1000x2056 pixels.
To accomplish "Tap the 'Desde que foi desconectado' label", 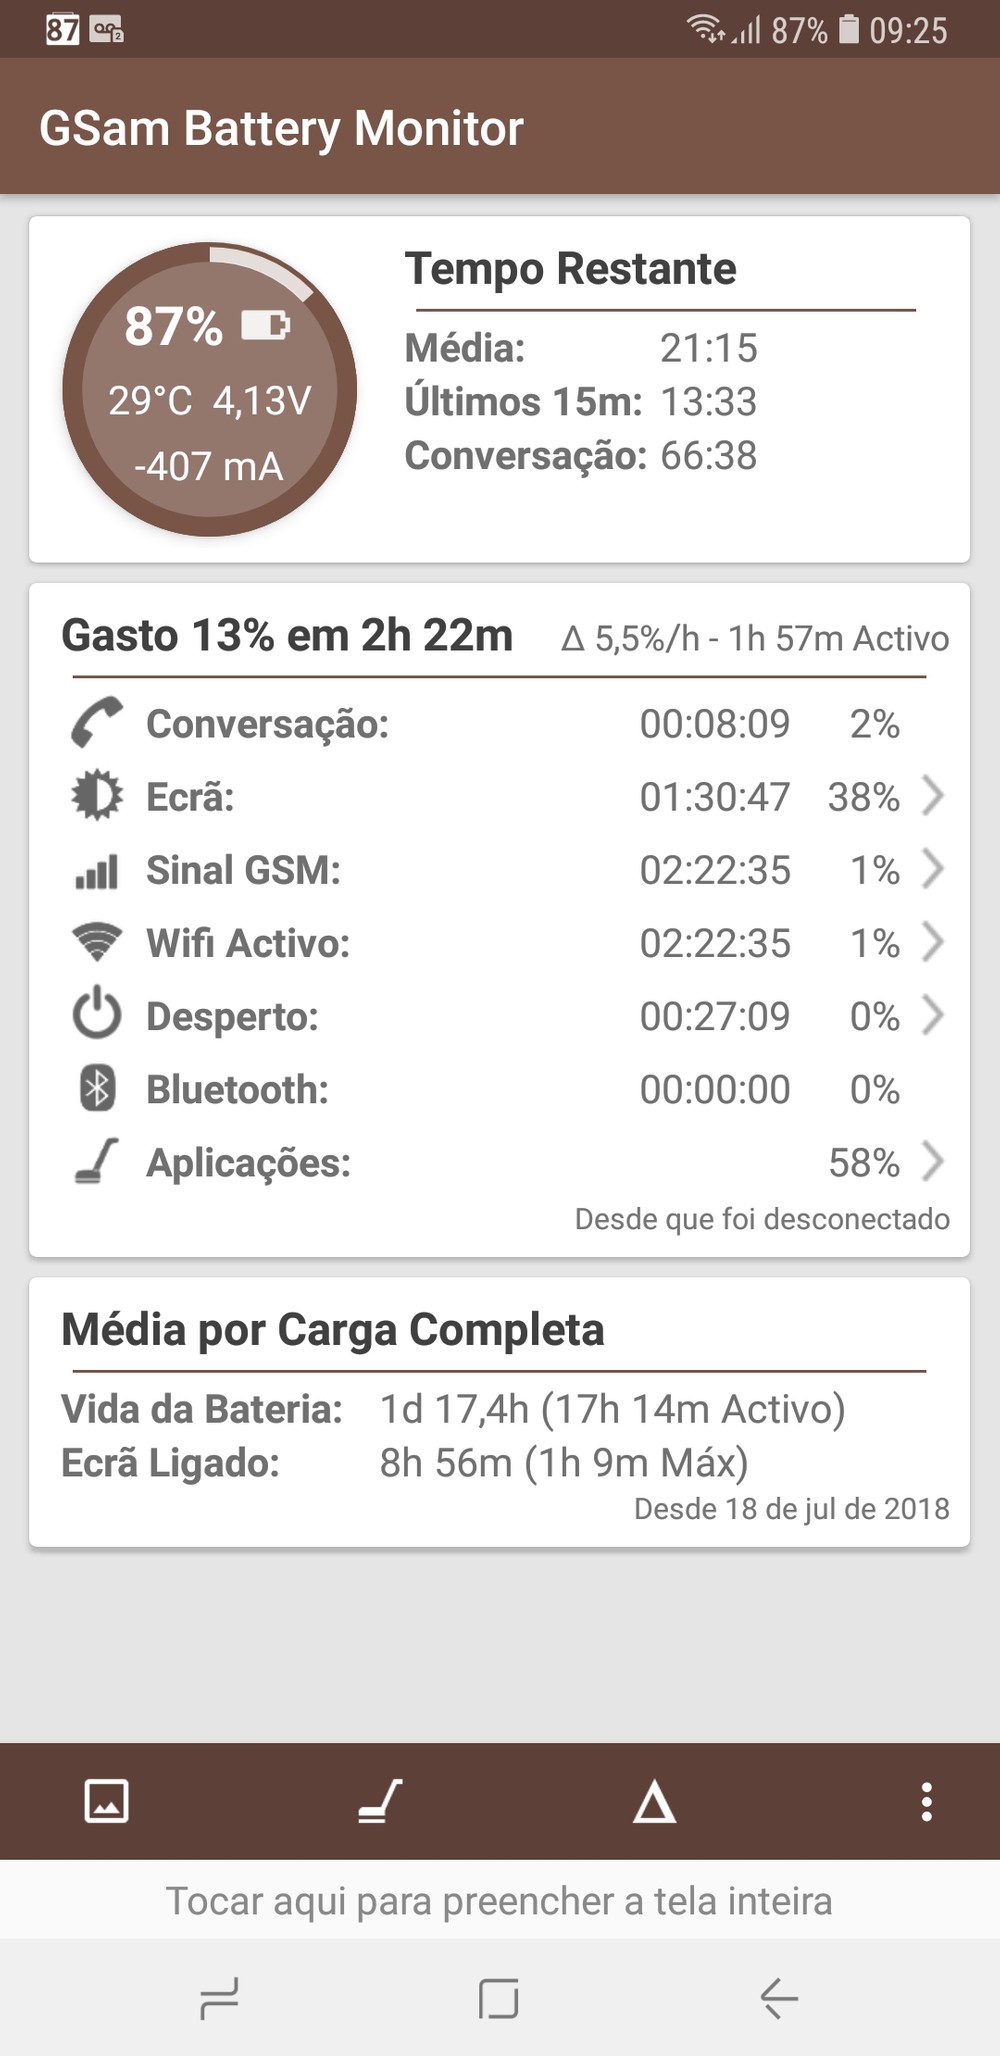I will click(762, 1219).
